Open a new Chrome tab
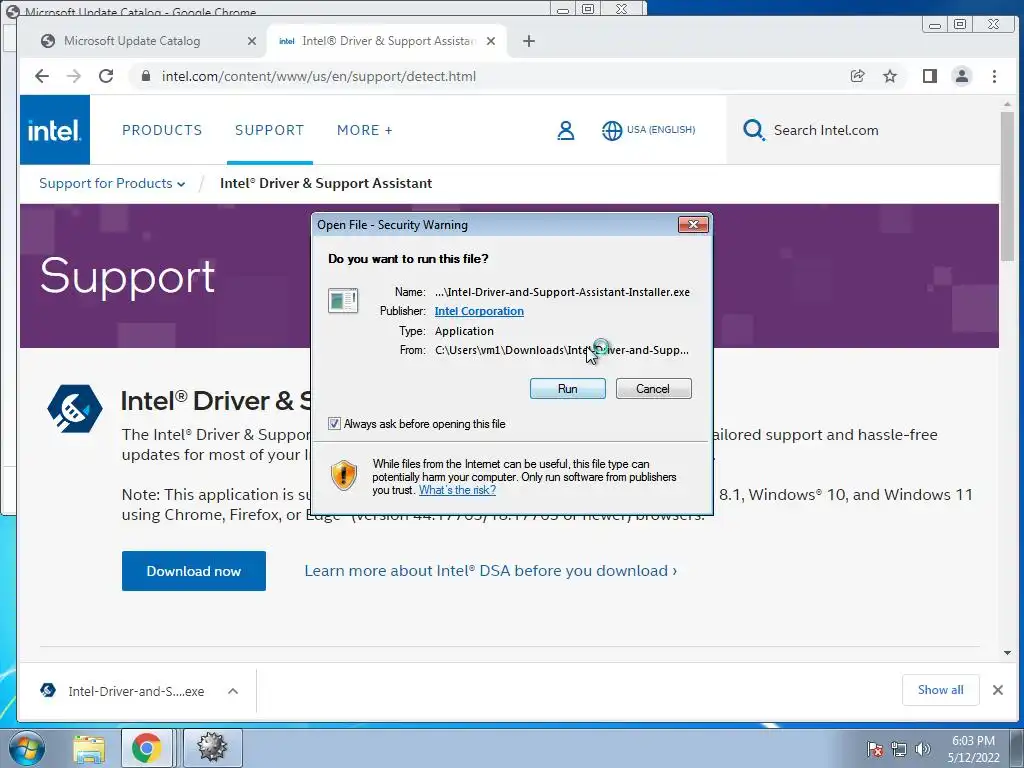Image resolution: width=1024 pixels, height=768 pixels. [528, 41]
